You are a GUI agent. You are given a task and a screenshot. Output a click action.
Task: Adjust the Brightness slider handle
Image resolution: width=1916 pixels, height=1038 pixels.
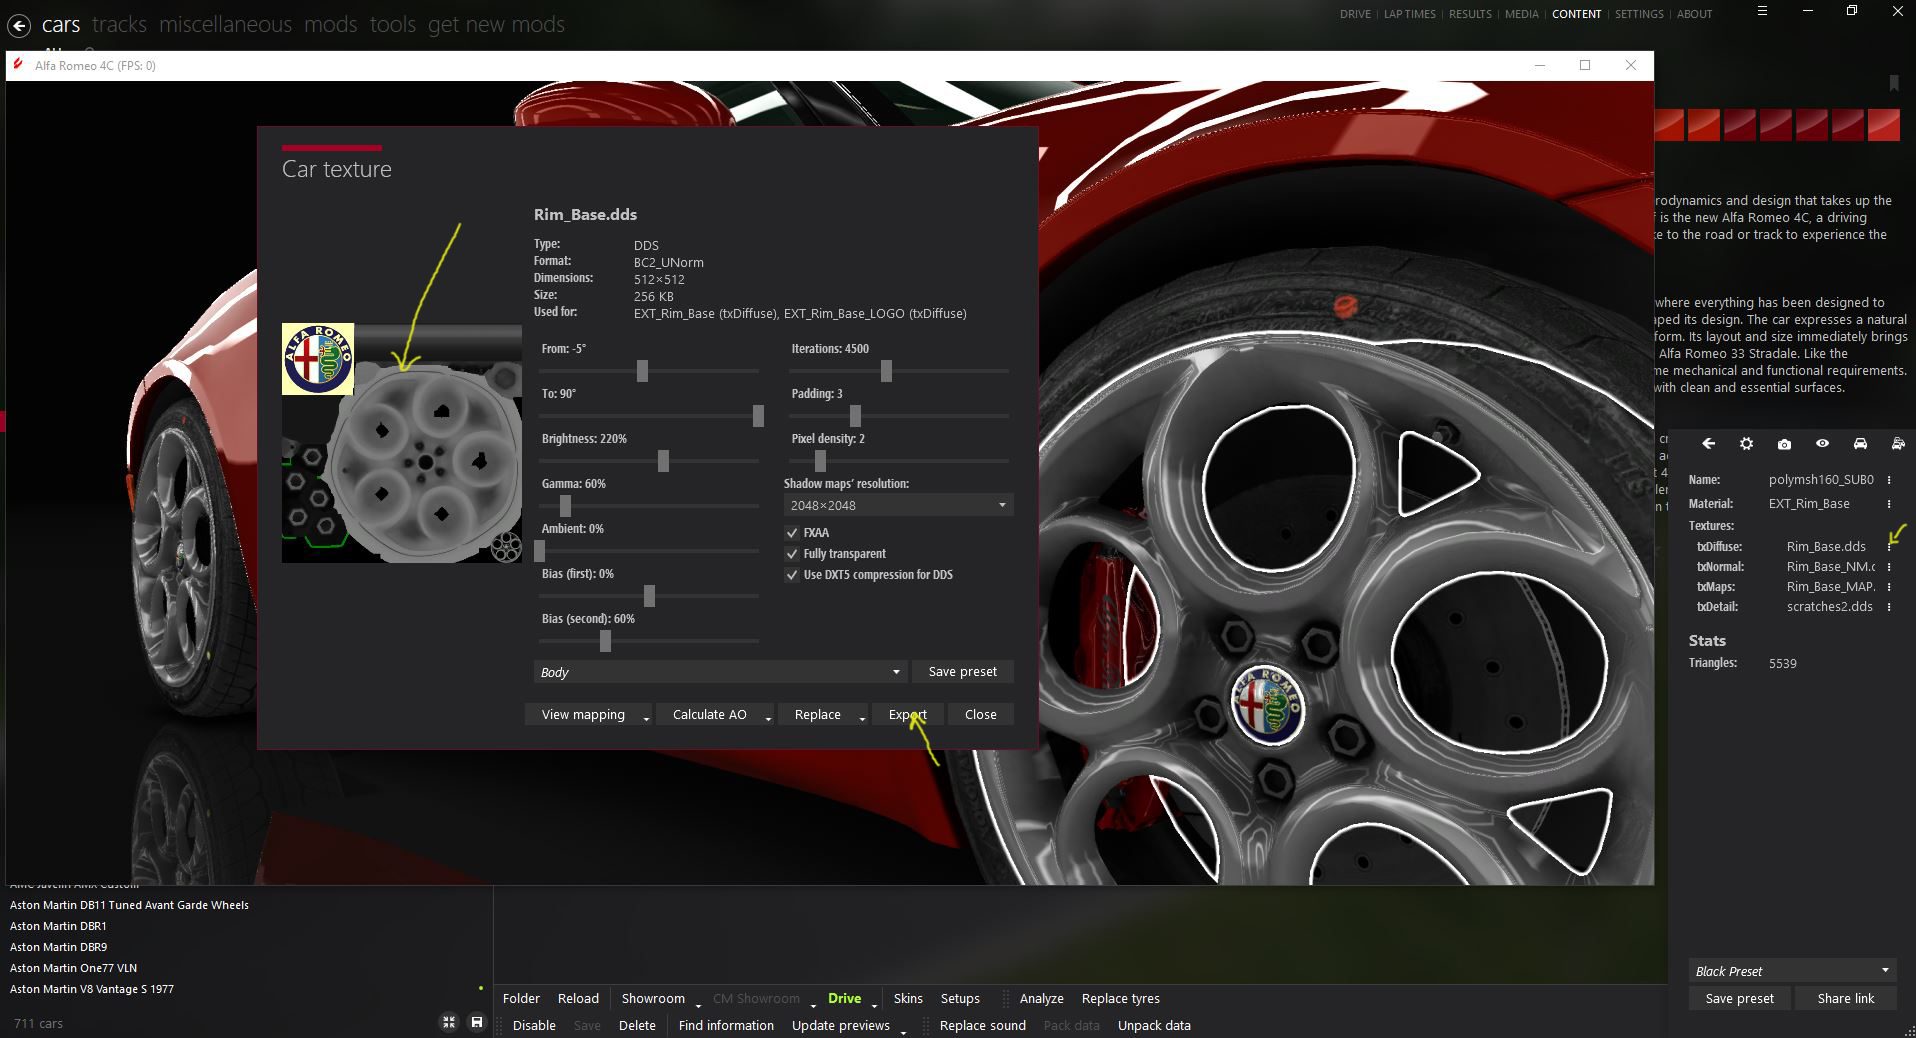point(663,461)
